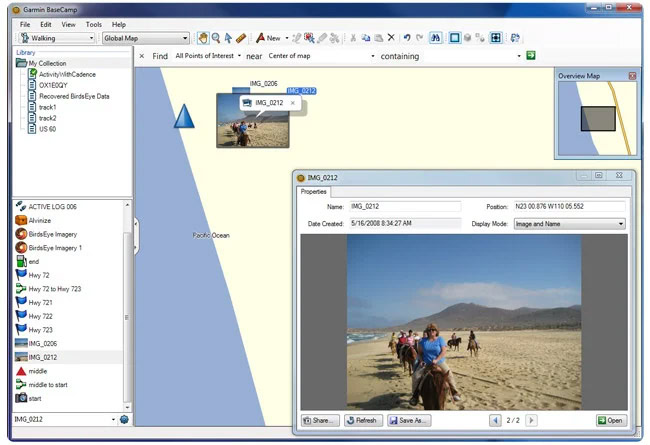Click the Save As button

[x=409, y=421]
